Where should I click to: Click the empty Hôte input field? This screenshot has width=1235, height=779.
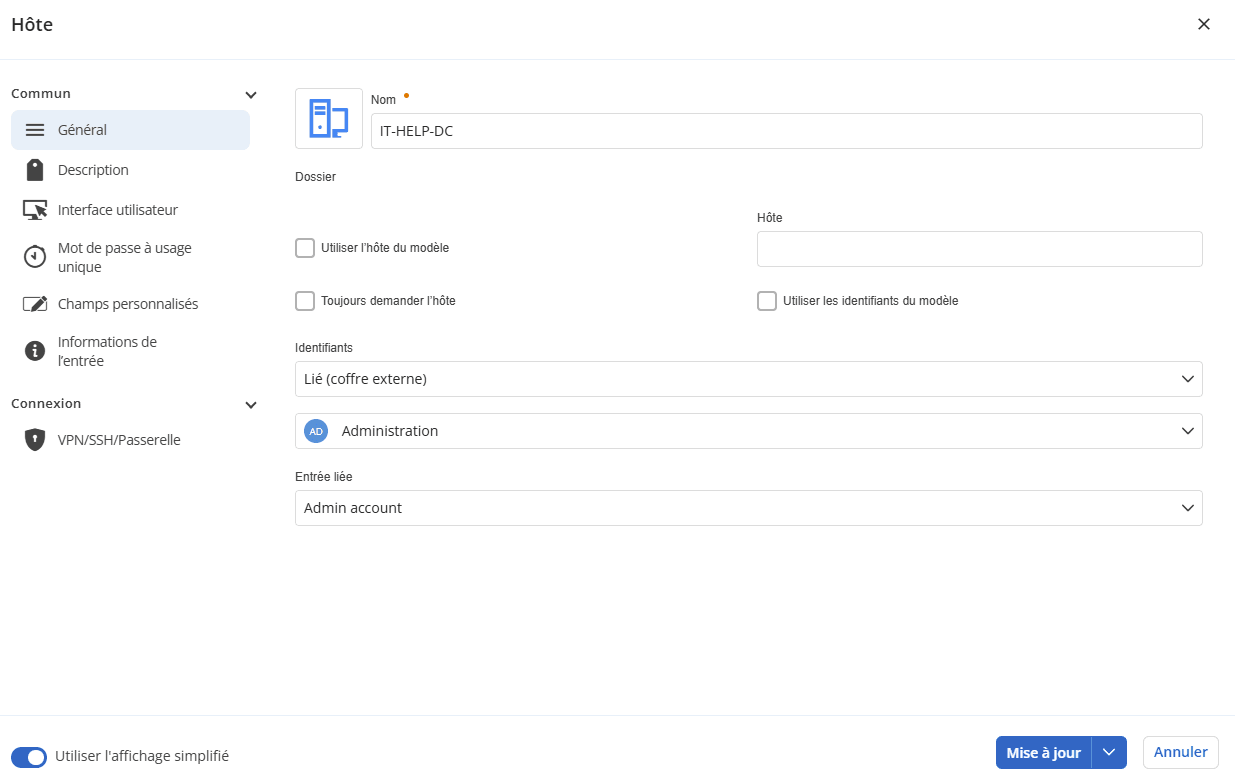point(979,249)
